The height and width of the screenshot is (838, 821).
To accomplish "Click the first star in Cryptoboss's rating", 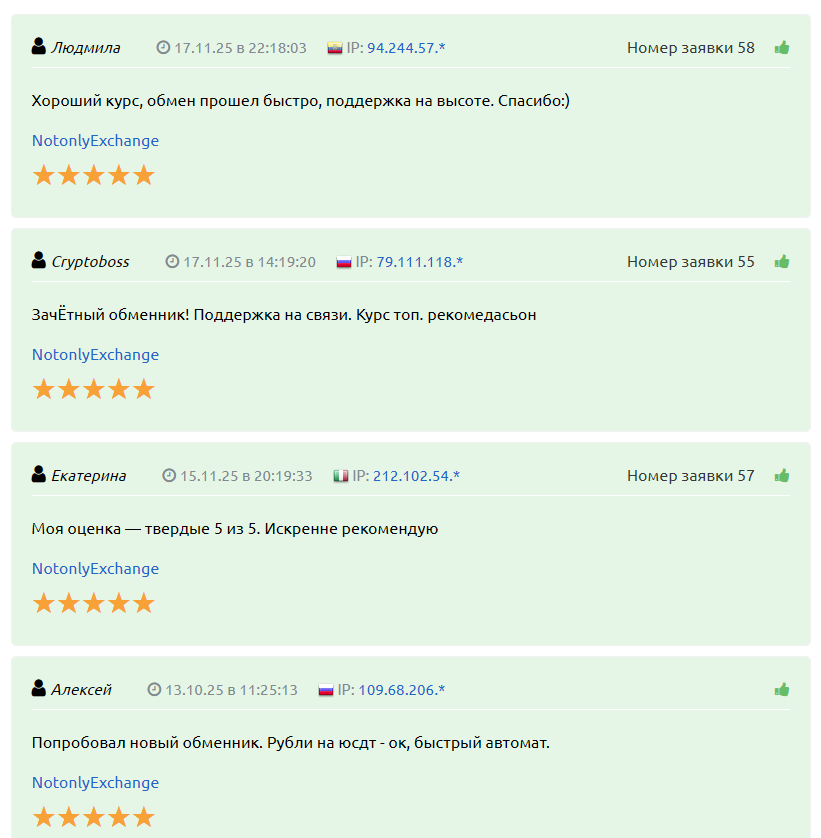I will tap(44, 388).
